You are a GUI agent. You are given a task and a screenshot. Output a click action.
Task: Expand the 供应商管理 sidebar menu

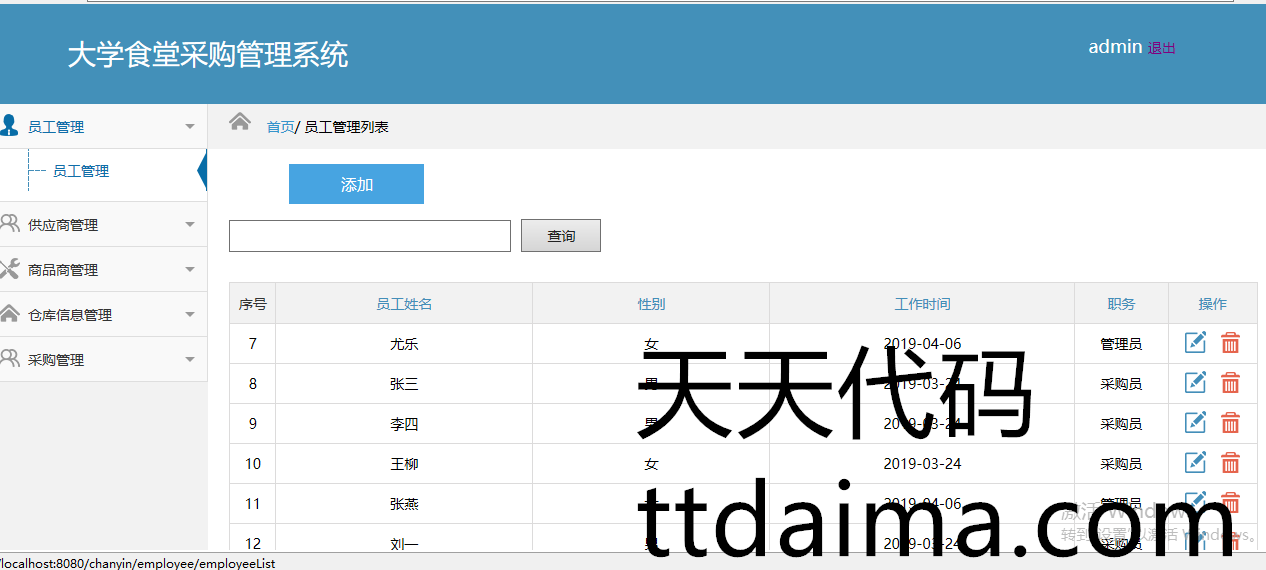click(100, 225)
